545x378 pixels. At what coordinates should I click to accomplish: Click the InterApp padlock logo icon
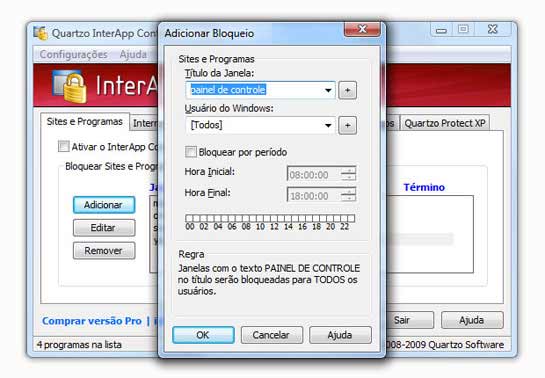pos(71,87)
